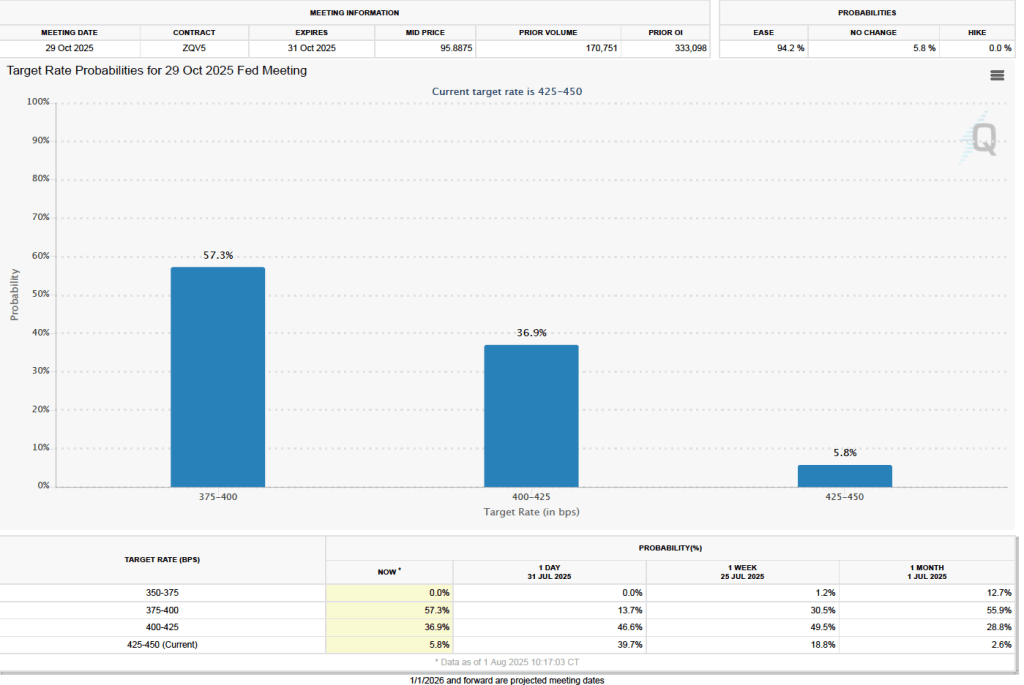Select the chart title about 29 Oct 2025 meeting
This screenshot has width=1024, height=685.
pyautogui.click(x=157, y=71)
